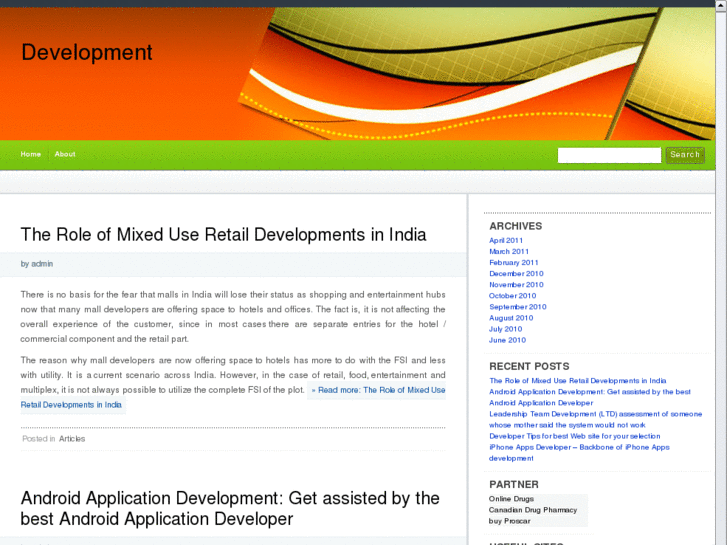The image size is (727, 545).
Task: Open the Android Application Development post heading
Action: click(230, 508)
